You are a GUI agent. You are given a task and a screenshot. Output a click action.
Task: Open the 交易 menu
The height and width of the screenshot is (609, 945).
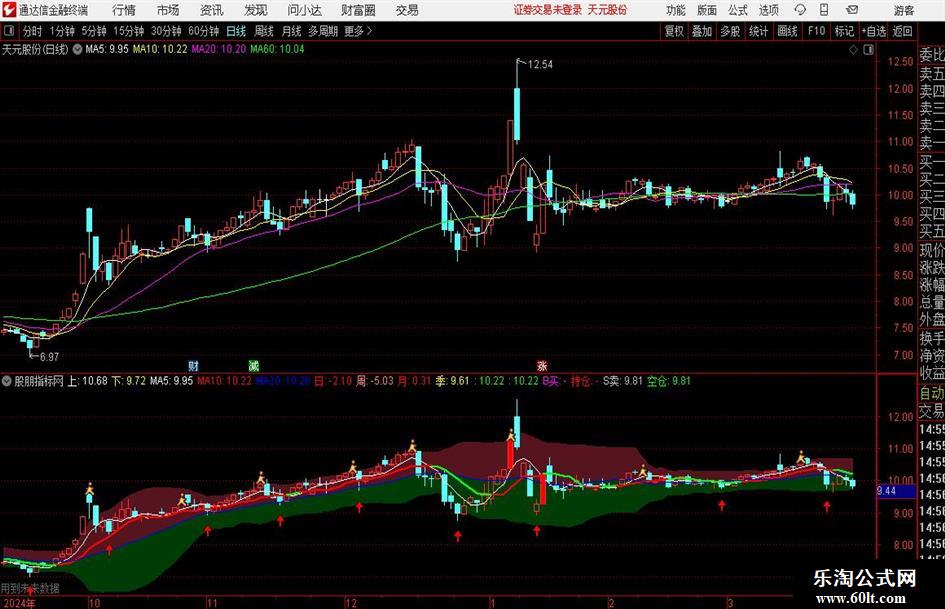pos(407,10)
